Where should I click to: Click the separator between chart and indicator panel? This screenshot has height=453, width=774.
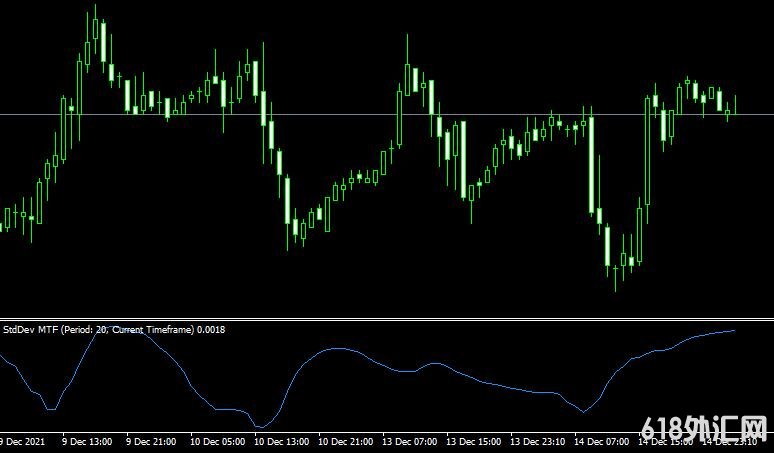(x=387, y=319)
